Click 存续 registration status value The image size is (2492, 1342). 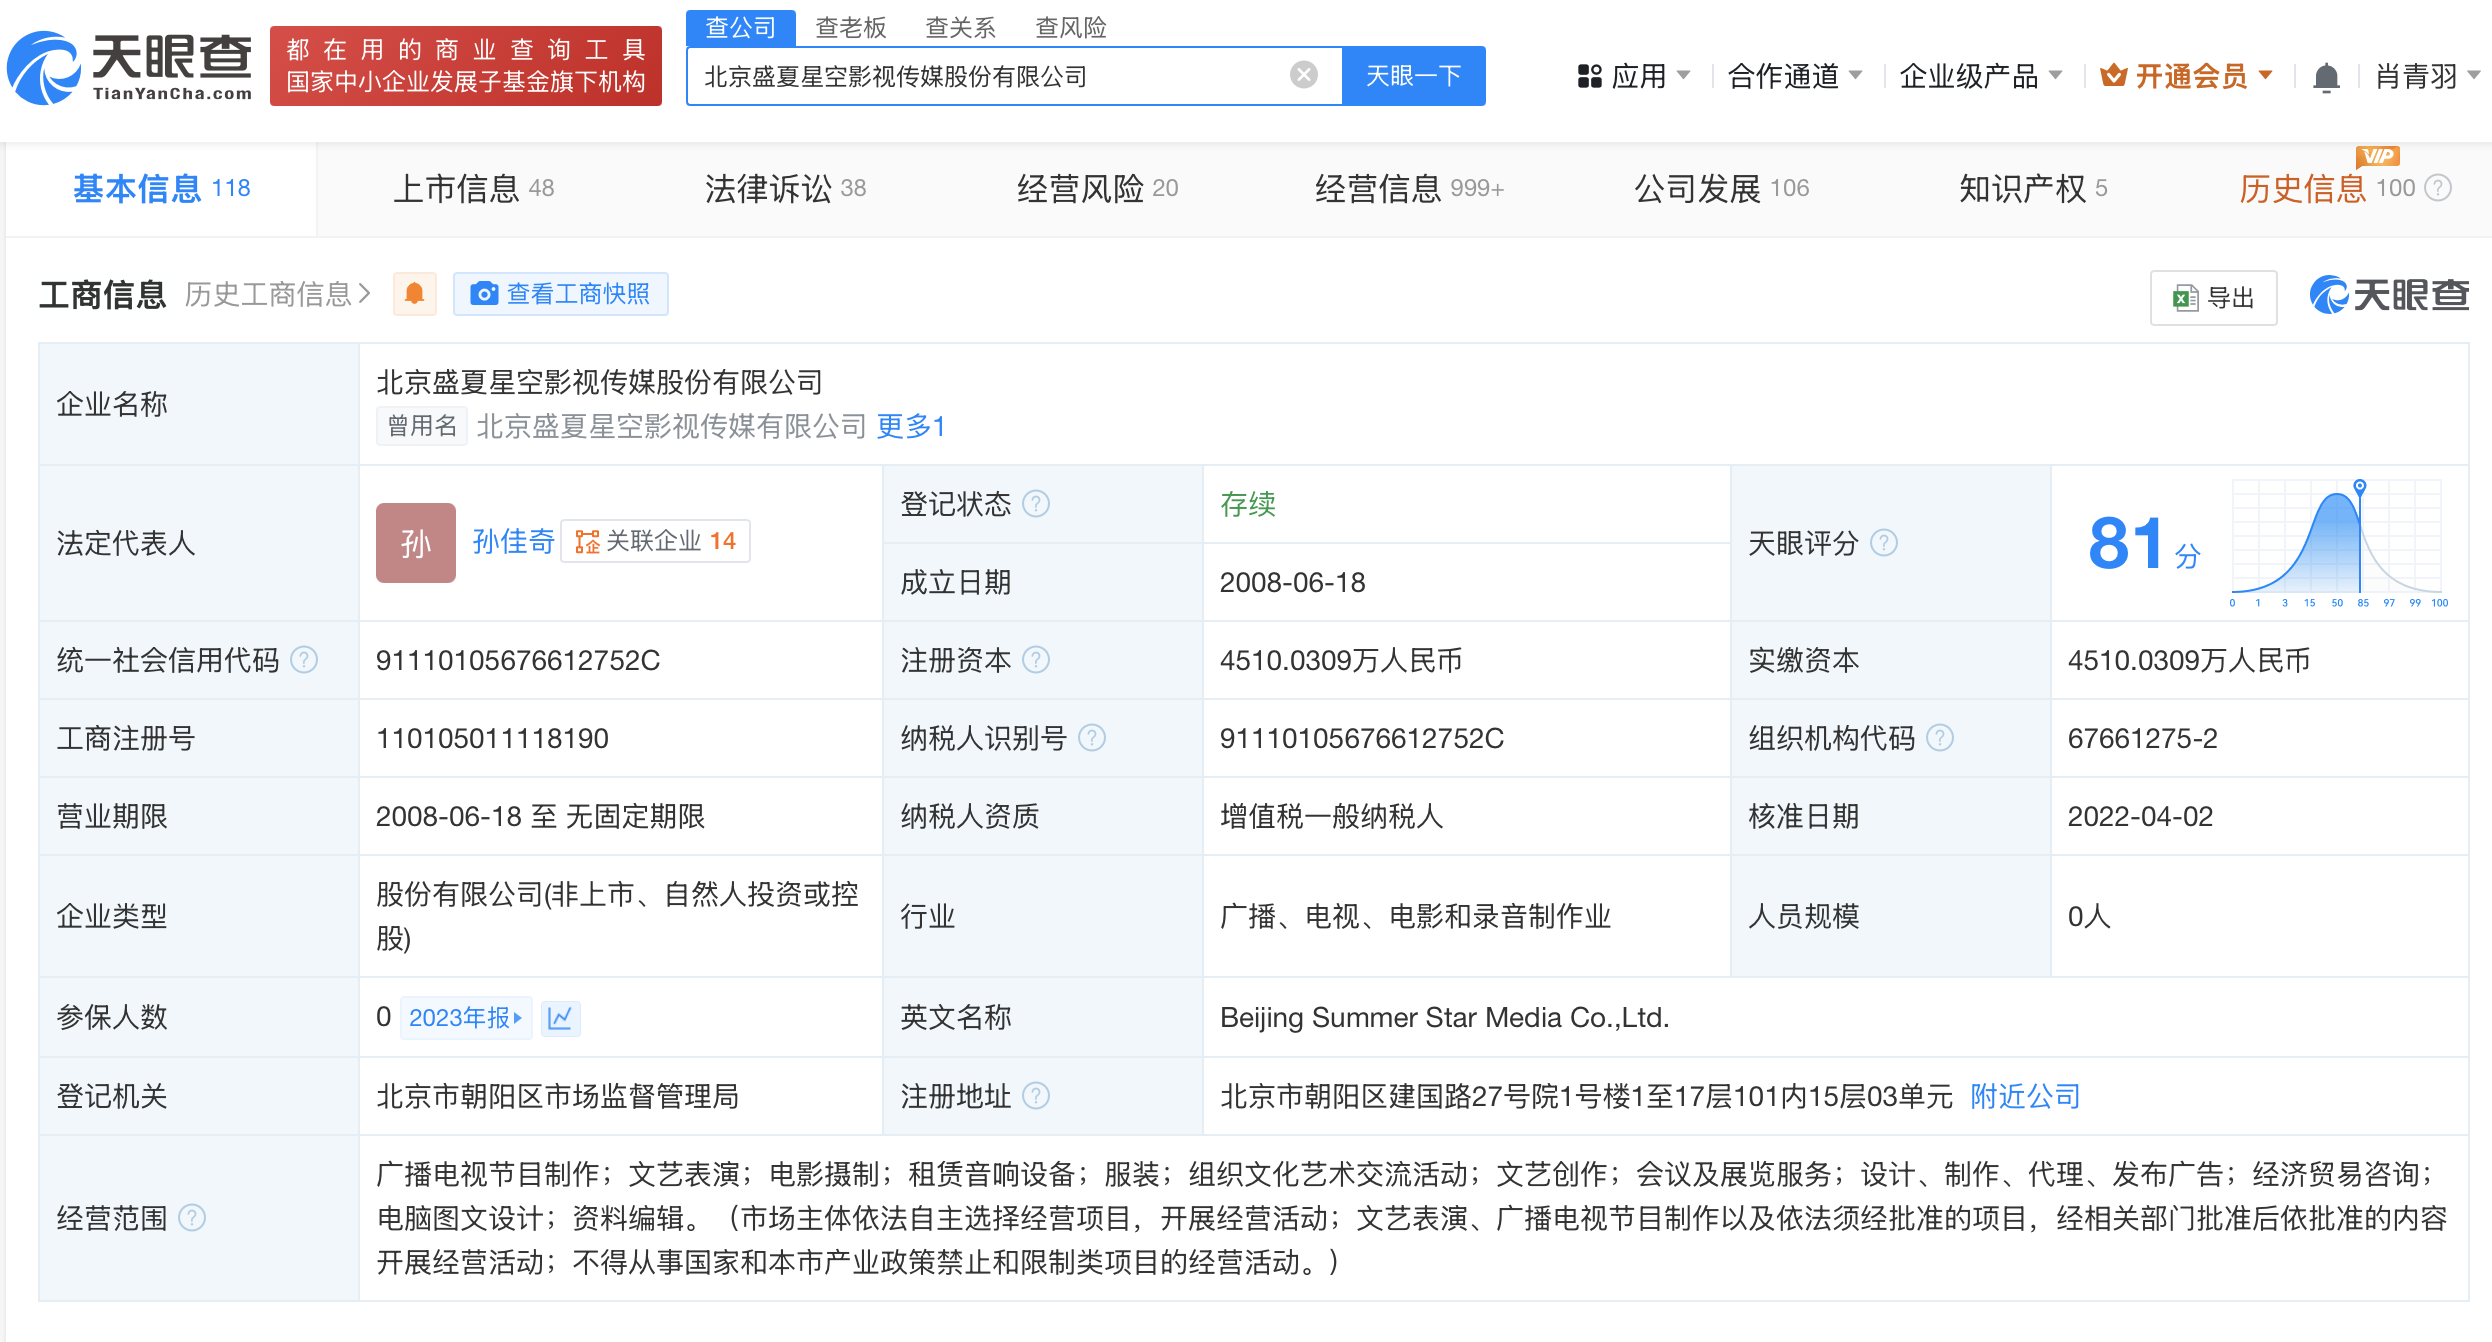1248,504
